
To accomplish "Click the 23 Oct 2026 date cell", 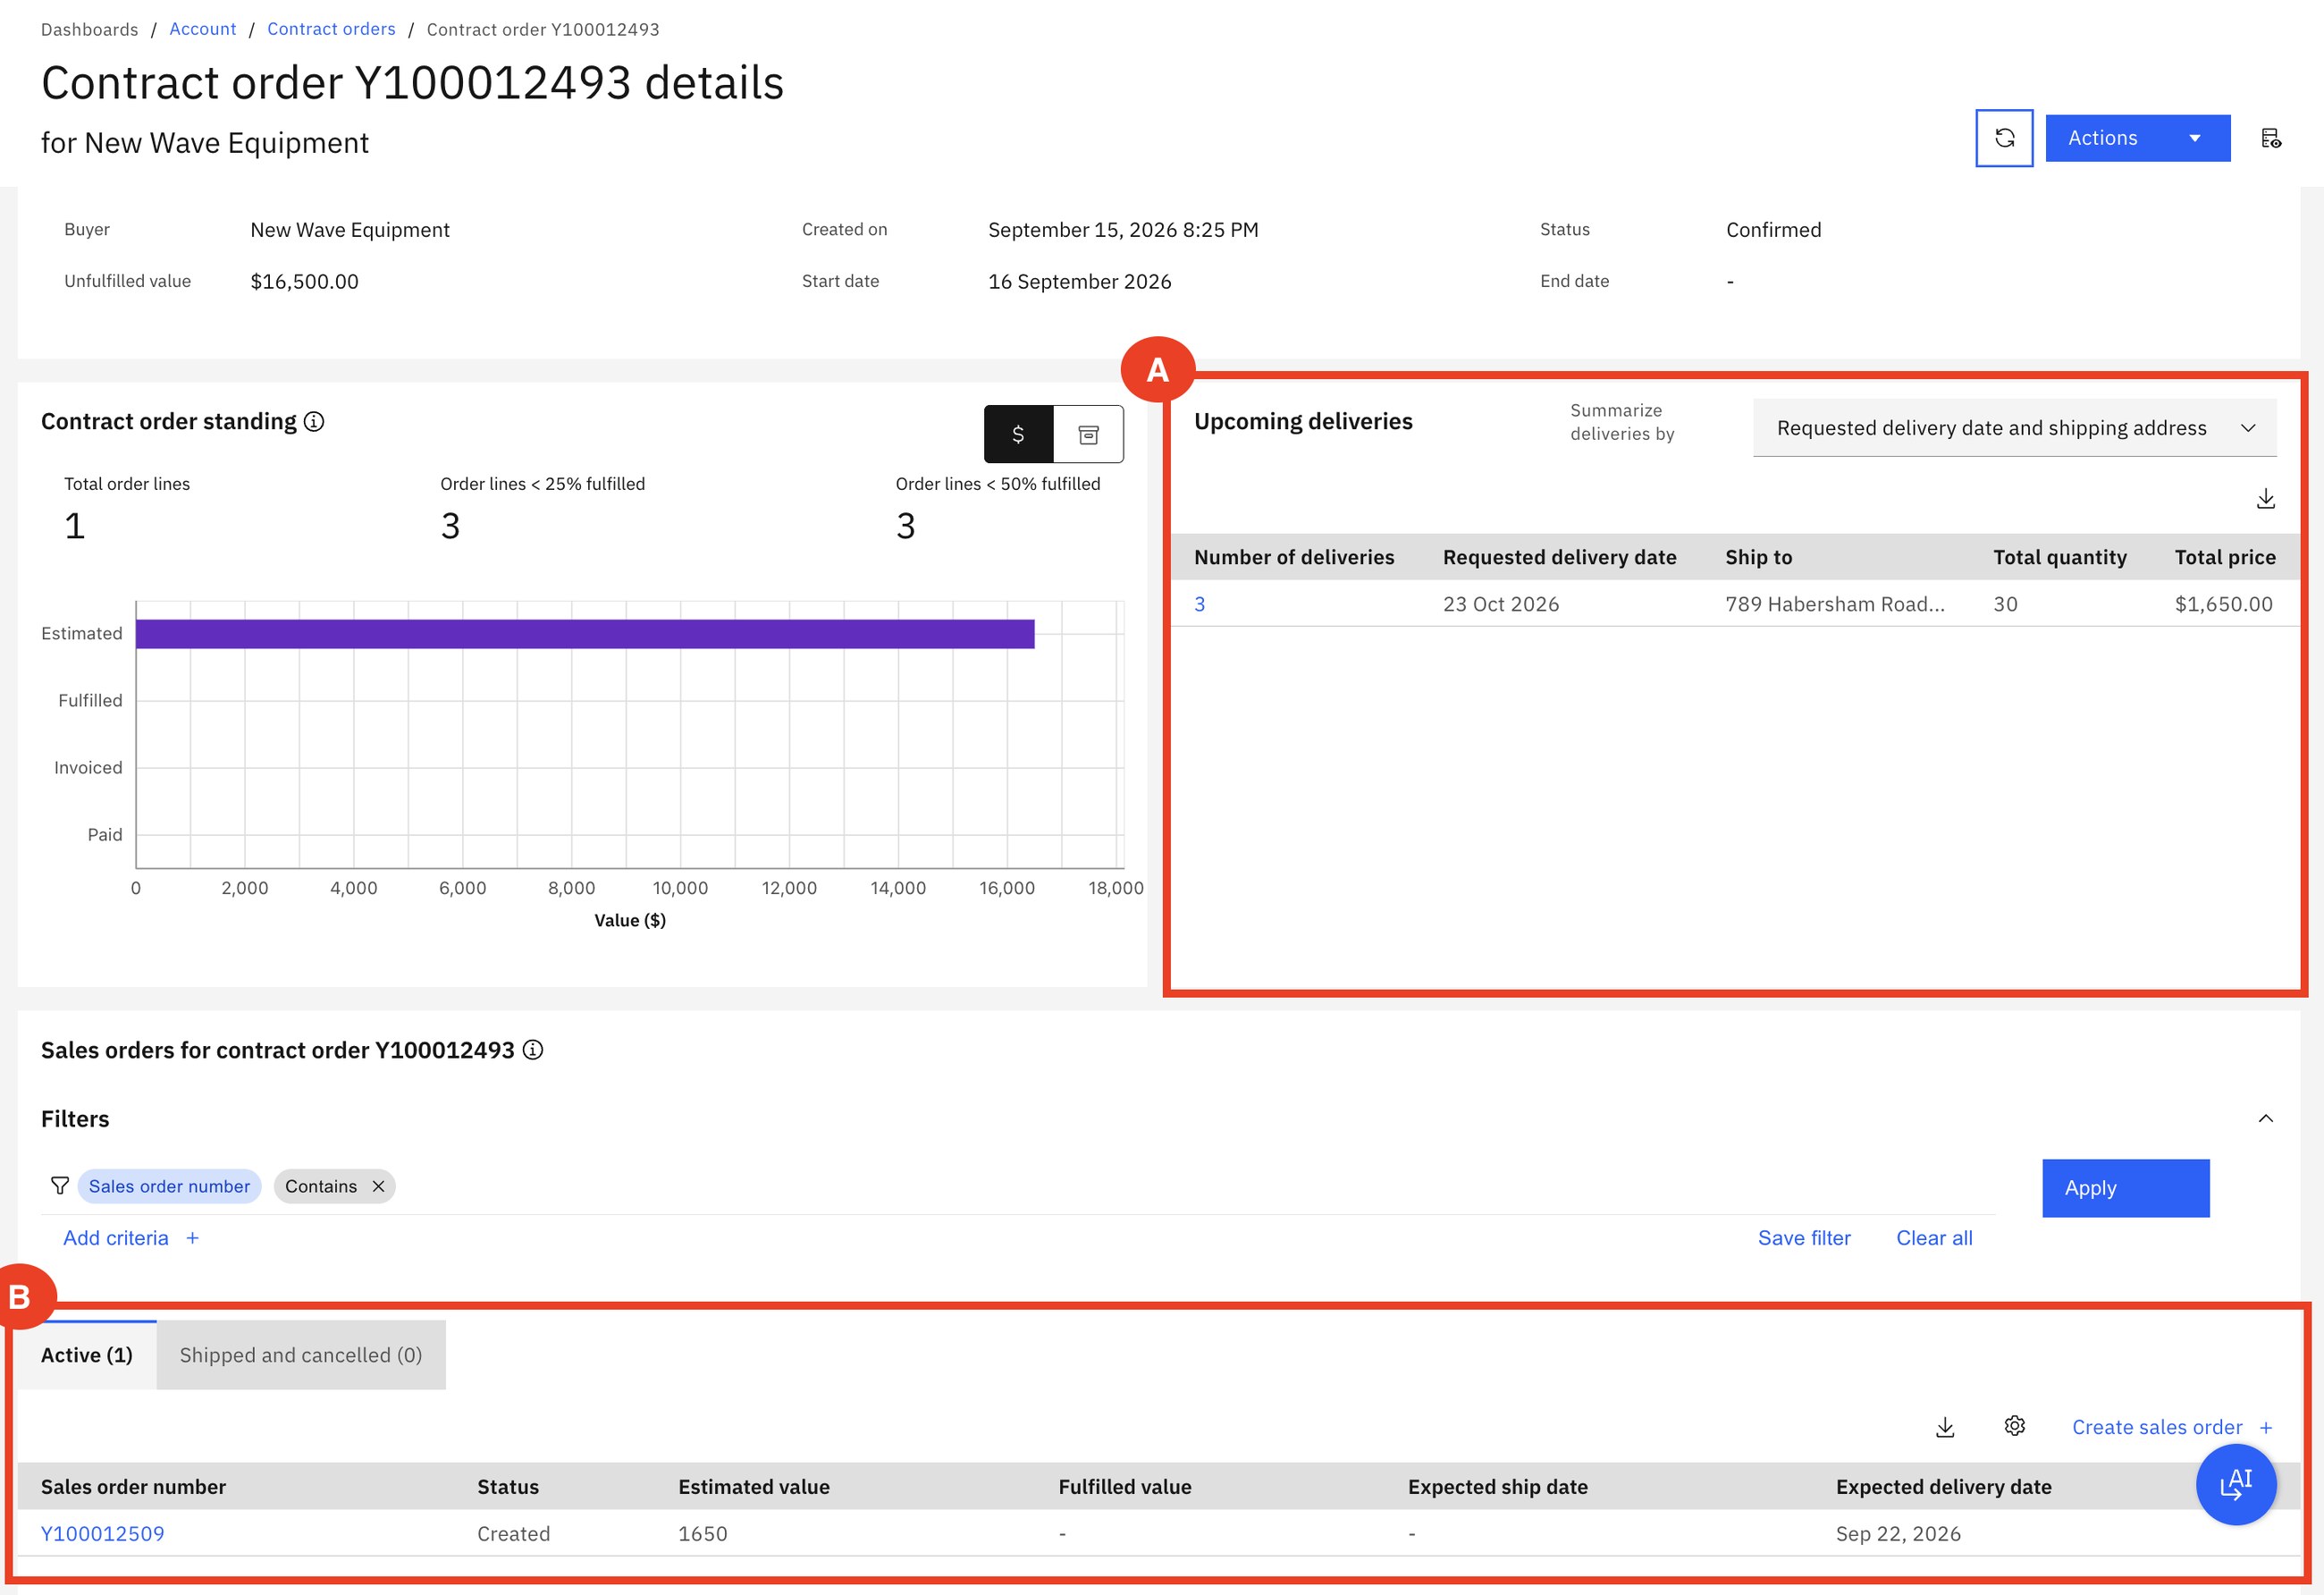I will click(1500, 604).
